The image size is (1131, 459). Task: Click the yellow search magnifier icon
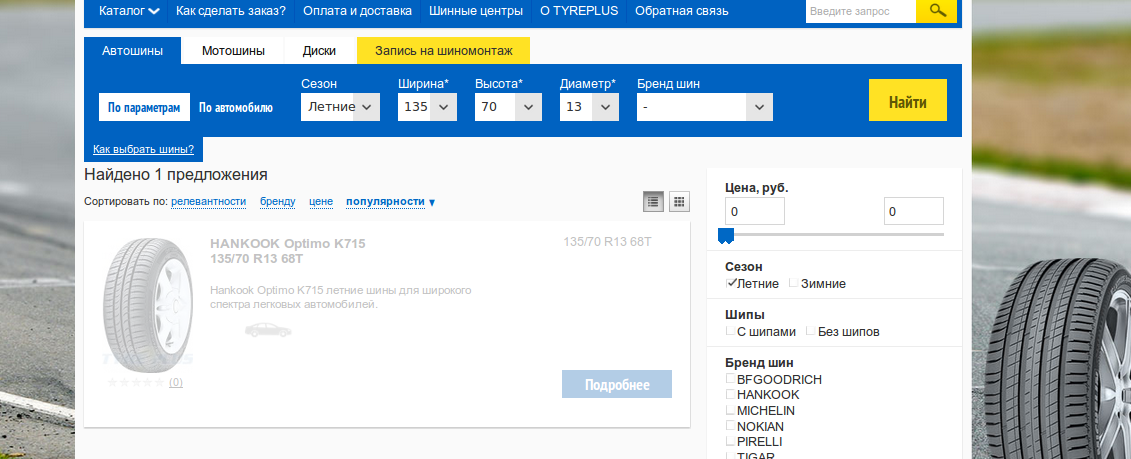[936, 11]
